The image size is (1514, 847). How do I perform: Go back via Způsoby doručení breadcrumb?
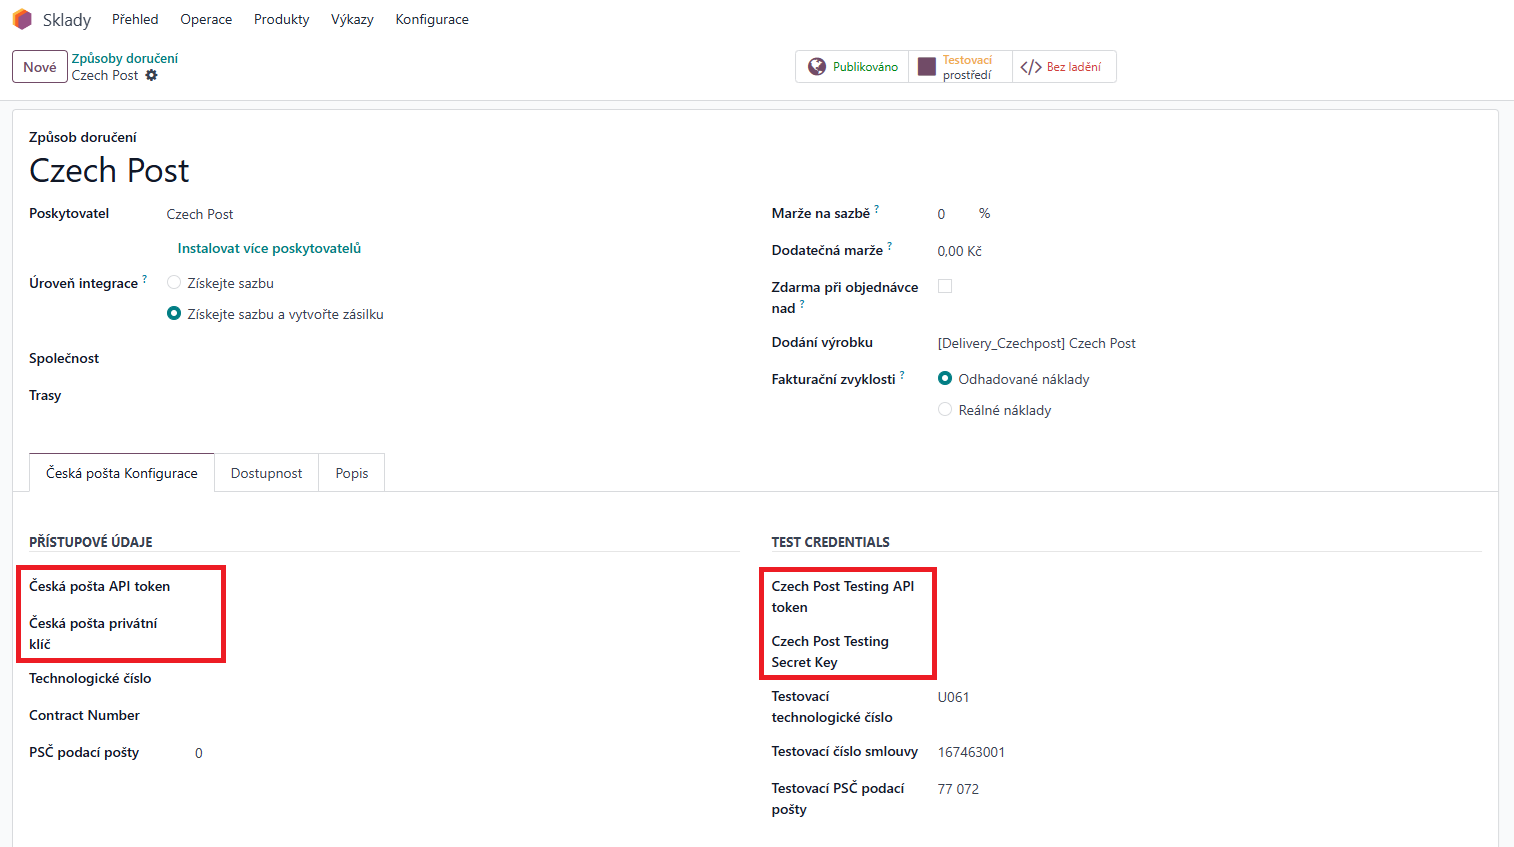(125, 58)
